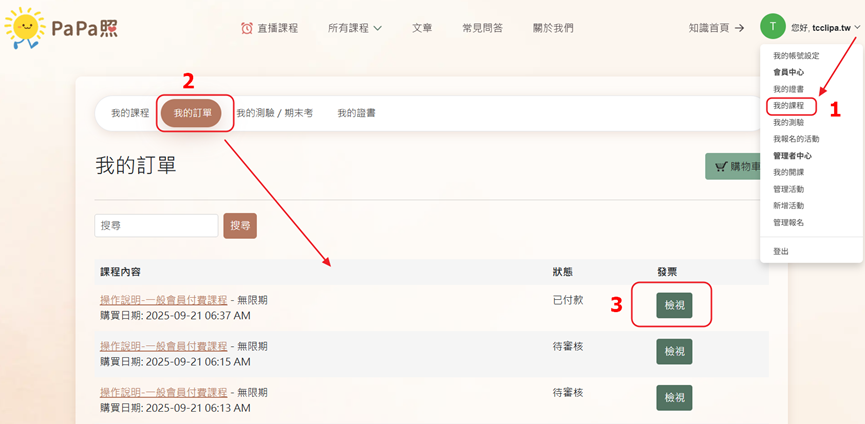Switch to the 我的課程 tab
865x424 pixels.
click(x=130, y=113)
